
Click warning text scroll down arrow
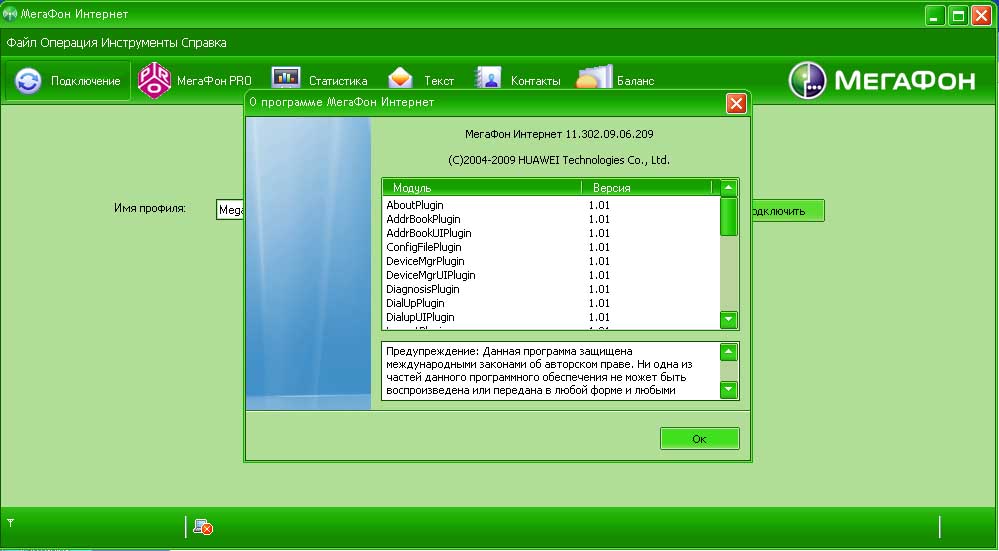(x=728, y=389)
